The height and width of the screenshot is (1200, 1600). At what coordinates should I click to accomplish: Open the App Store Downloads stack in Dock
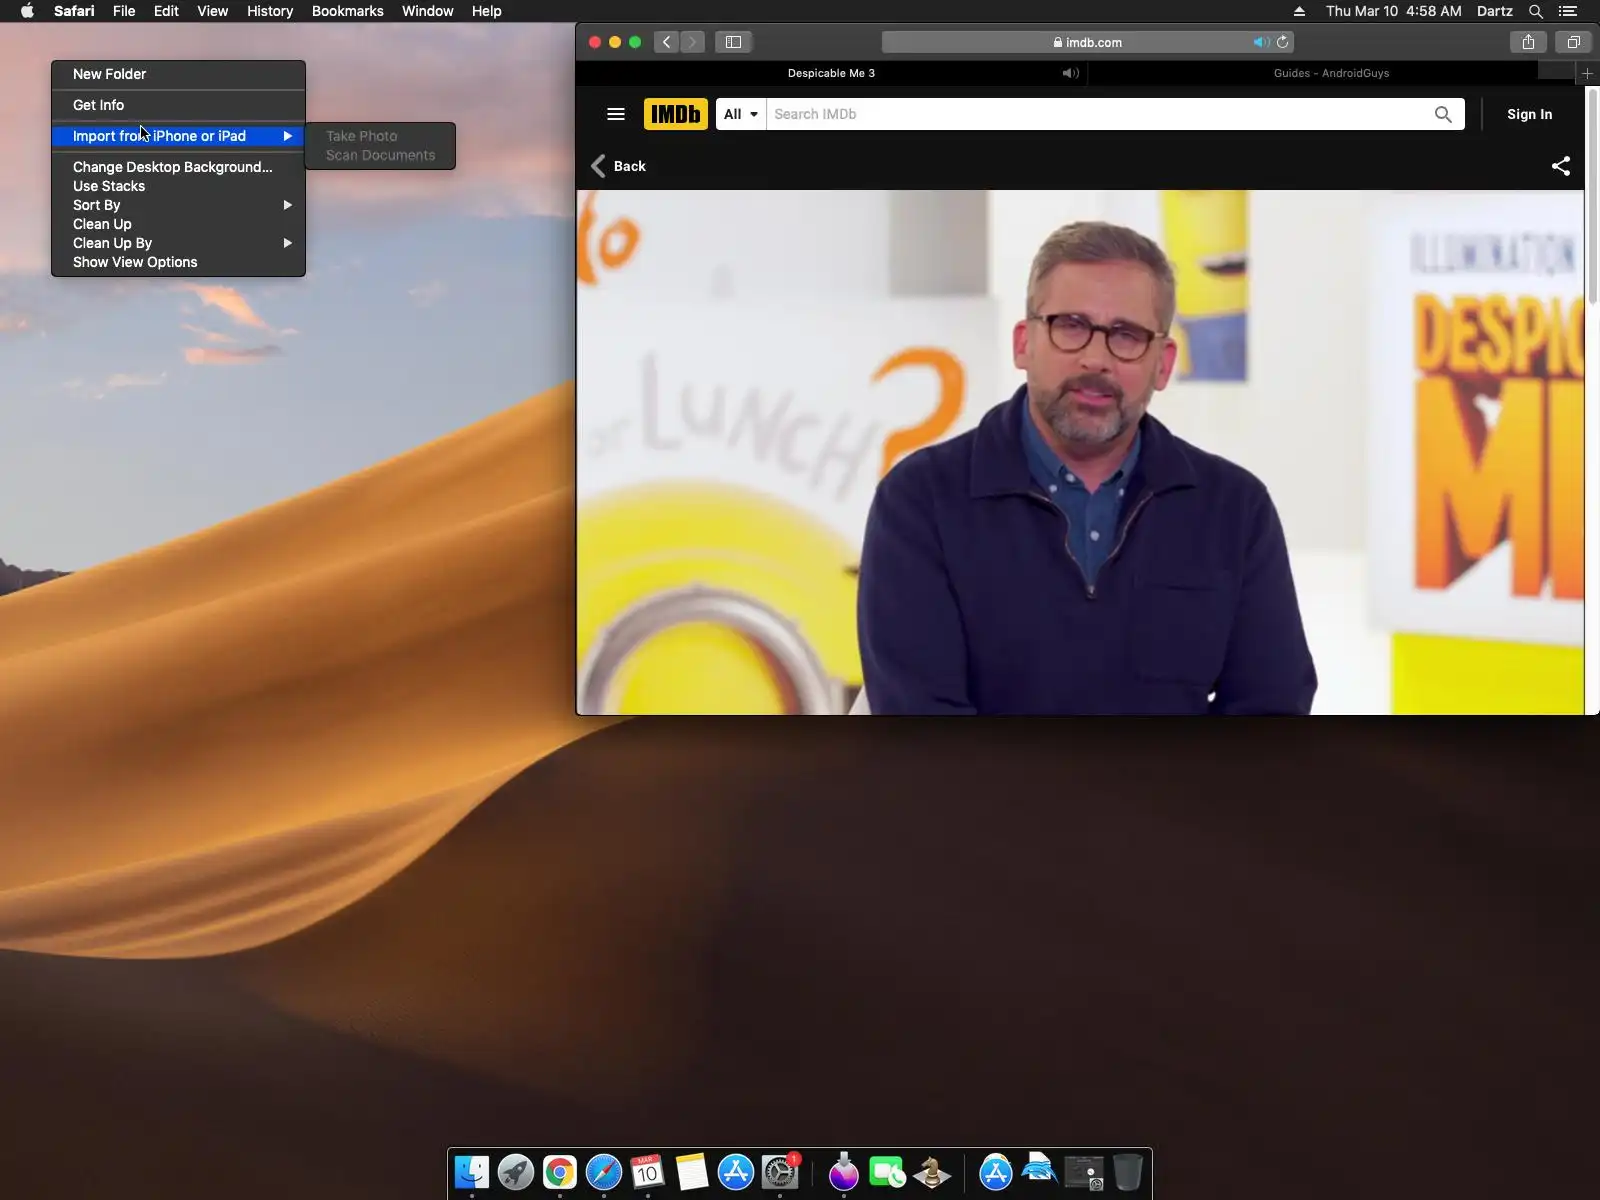click(x=996, y=1172)
